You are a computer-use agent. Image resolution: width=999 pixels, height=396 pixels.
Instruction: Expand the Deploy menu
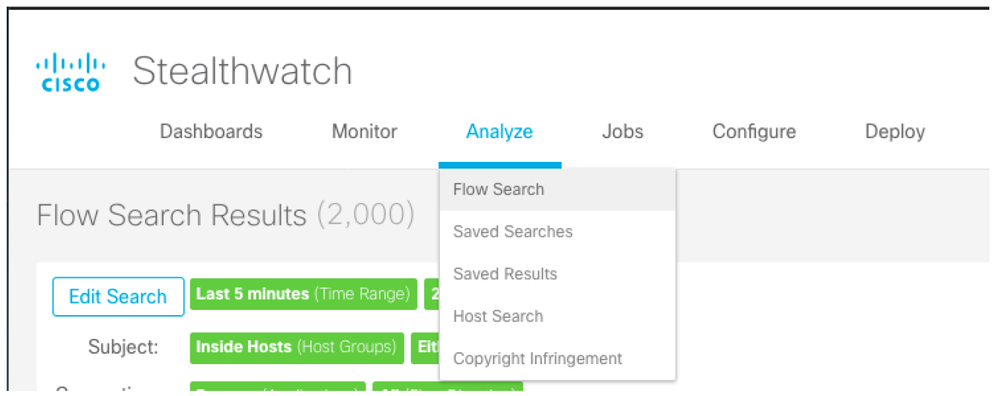(x=895, y=132)
